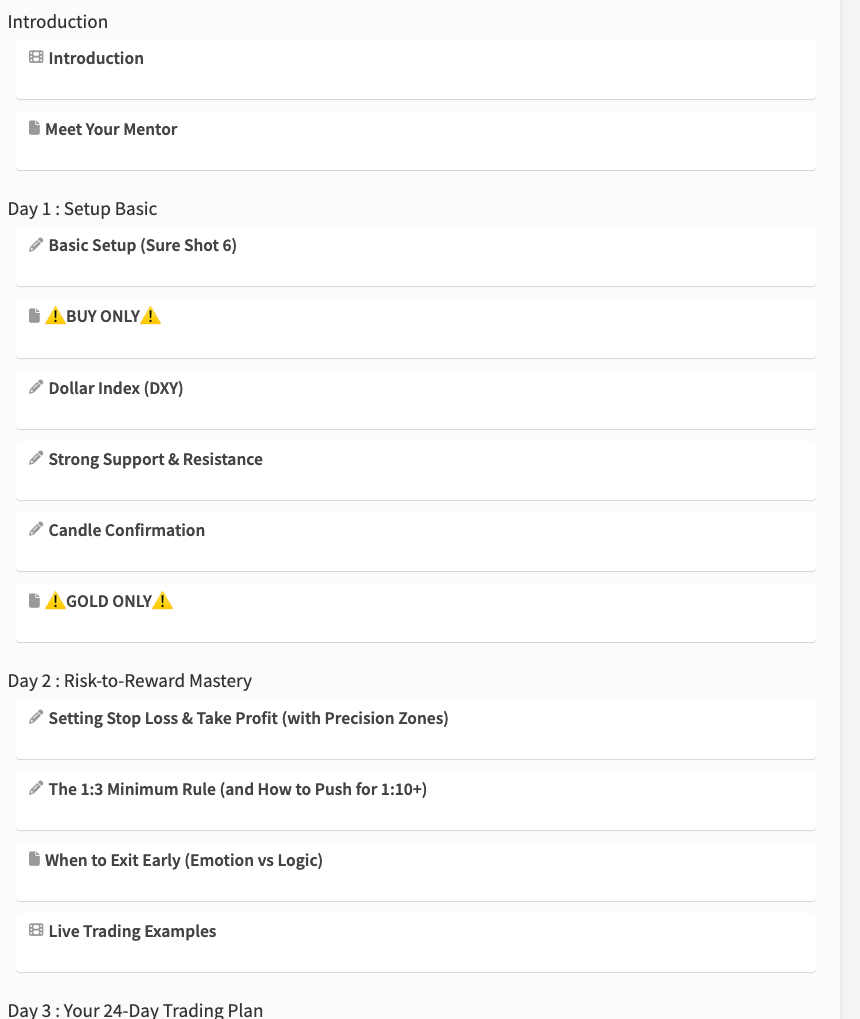Click the Day 1 : Setup Basic heading
The width and height of the screenshot is (860, 1019).
click(x=82, y=209)
